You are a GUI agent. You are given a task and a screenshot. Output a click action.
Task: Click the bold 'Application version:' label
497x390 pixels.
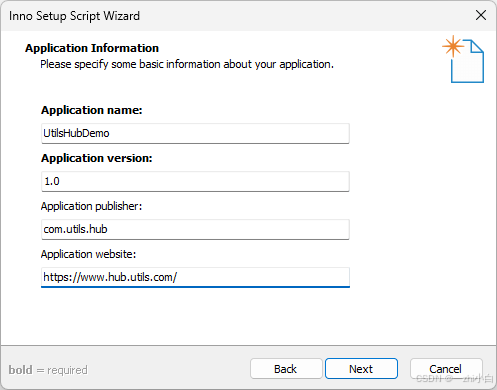pos(97,158)
